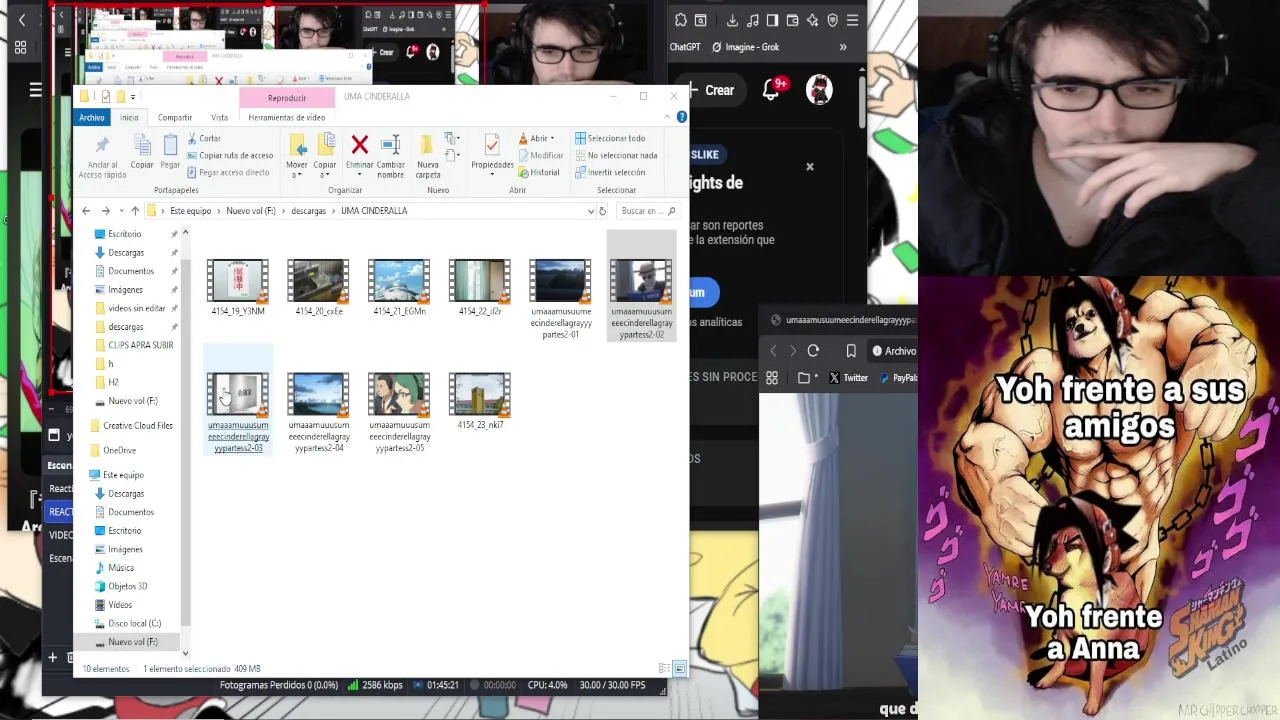1280x720 pixels.
Task: Click Copiar ruta de acceso
Action: (229, 155)
